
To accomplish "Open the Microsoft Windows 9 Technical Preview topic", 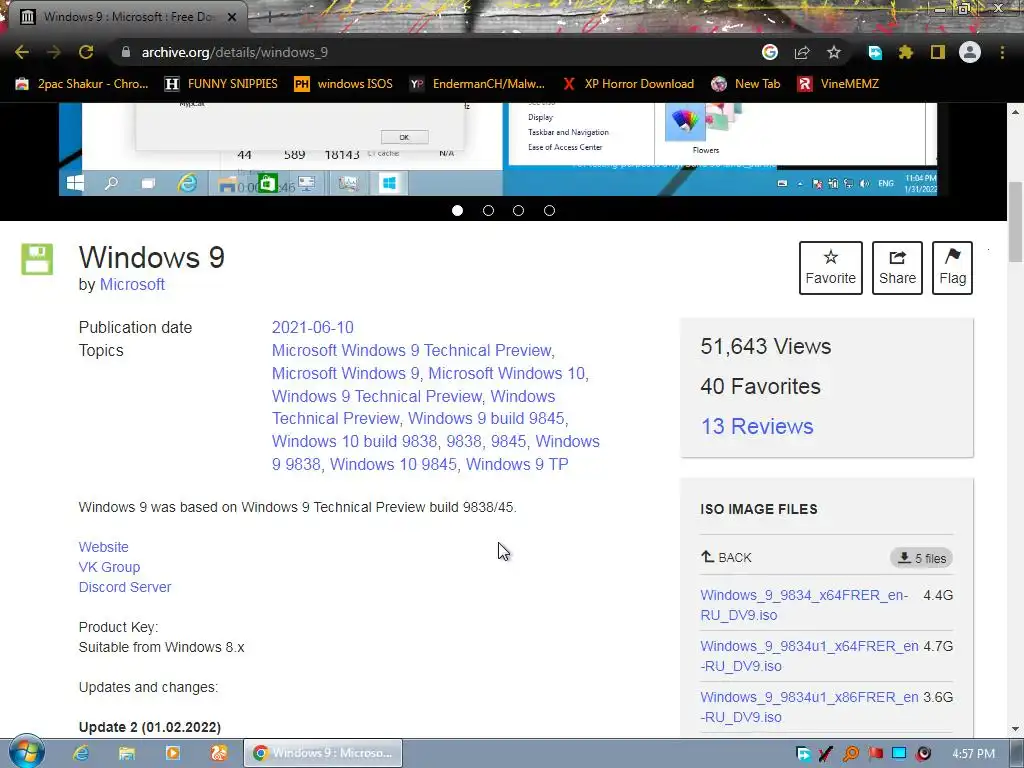I will [x=413, y=350].
